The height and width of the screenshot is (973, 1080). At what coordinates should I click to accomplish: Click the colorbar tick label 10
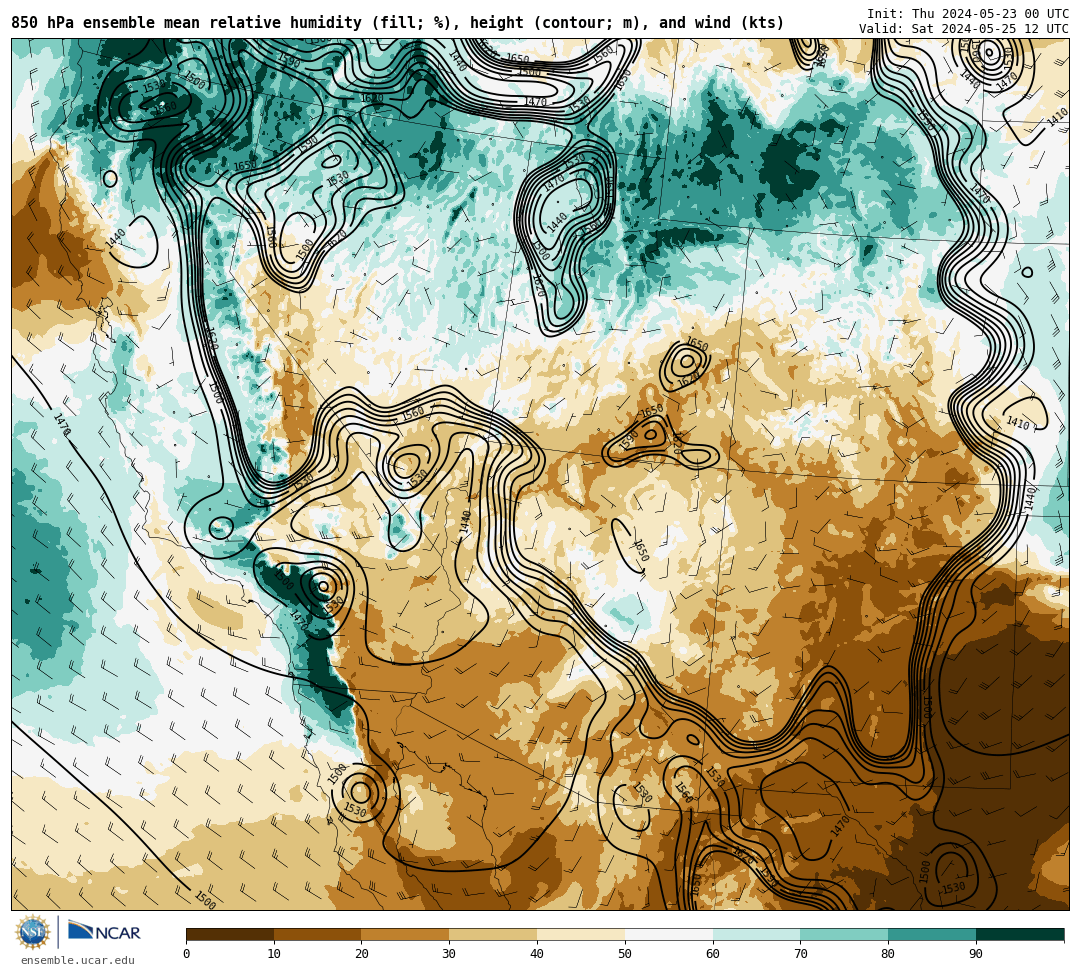click(x=274, y=954)
